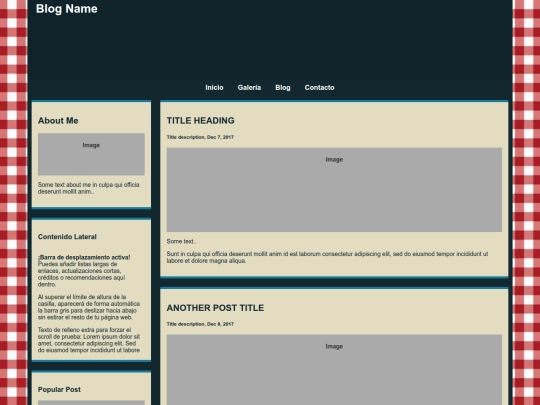Click the ANOTHER POST TITLE heading
The height and width of the screenshot is (405, 540).
[x=215, y=308]
